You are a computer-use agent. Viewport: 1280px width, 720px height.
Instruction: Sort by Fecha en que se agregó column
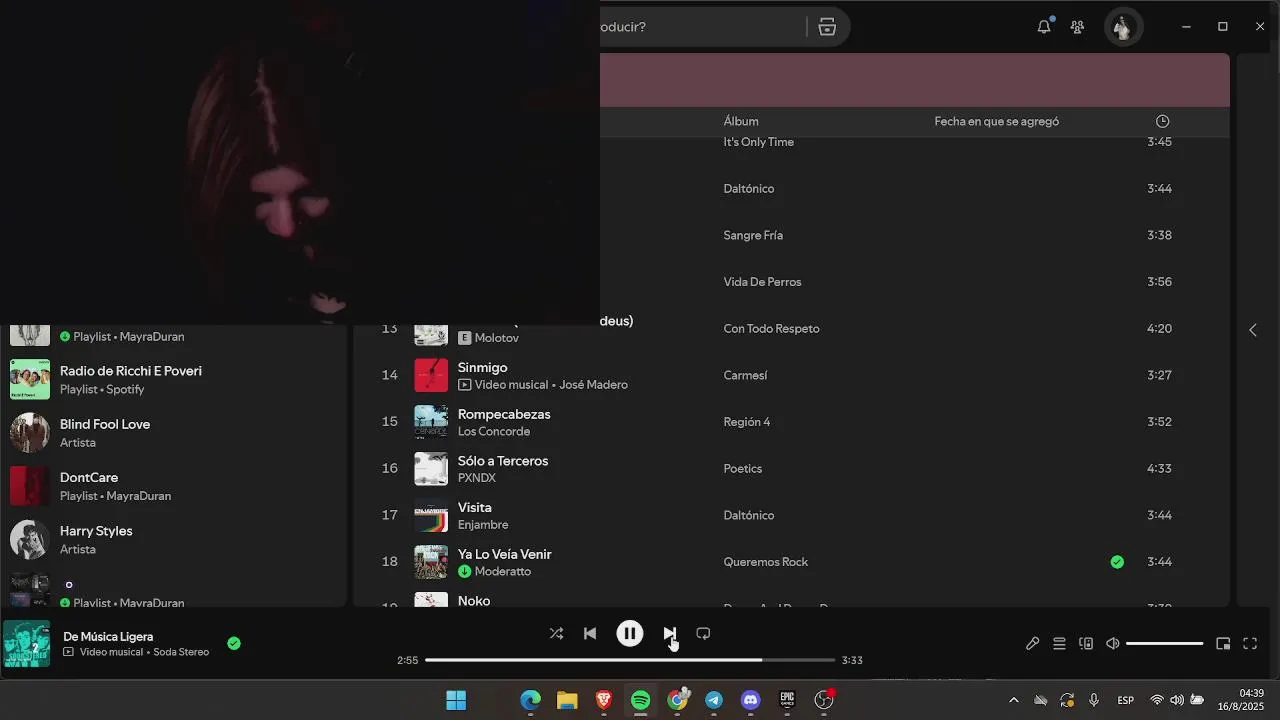(997, 121)
